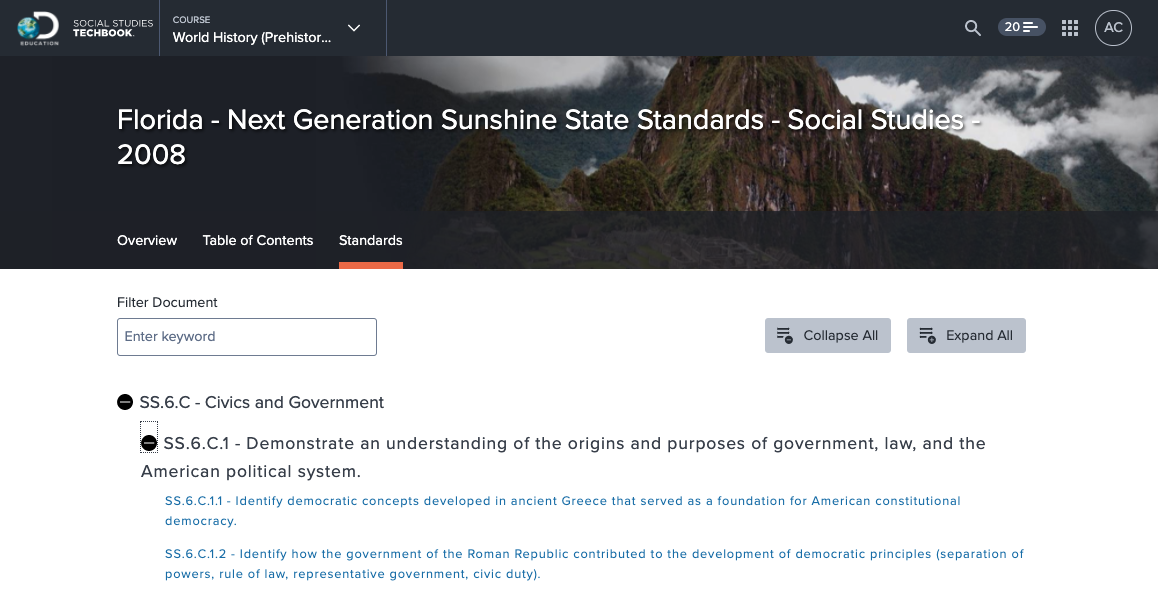Collapse the SS.6.C.1 standard group

click(149, 443)
